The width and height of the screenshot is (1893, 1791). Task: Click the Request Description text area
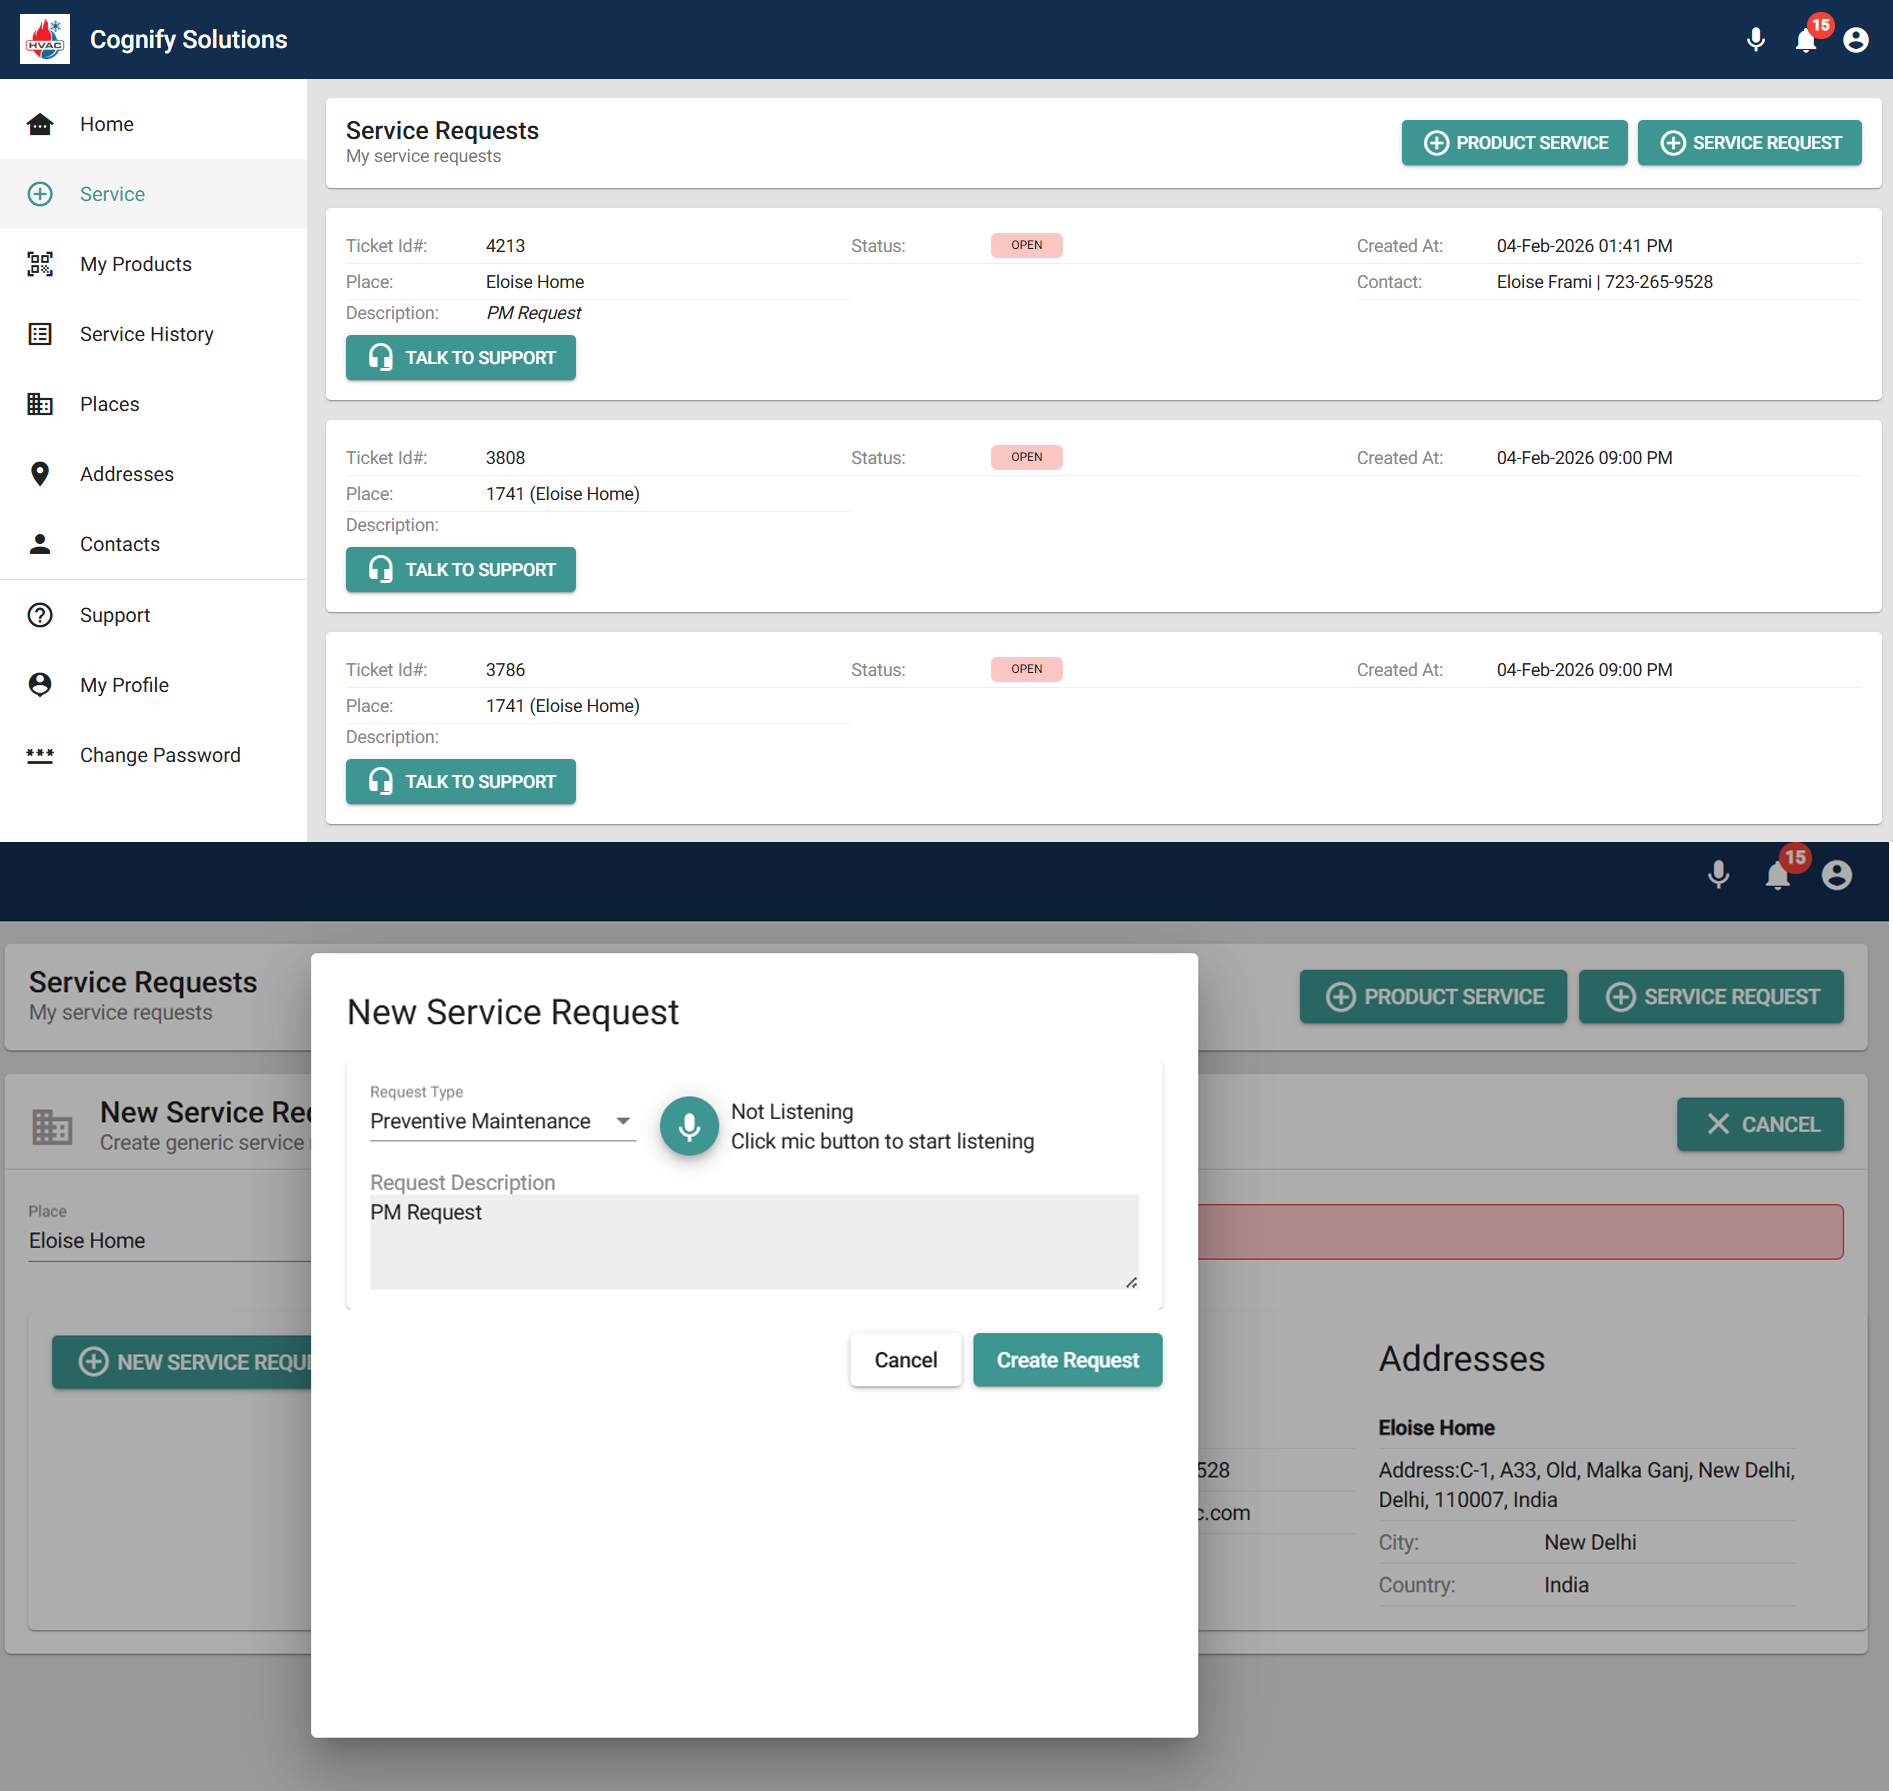pos(753,1241)
